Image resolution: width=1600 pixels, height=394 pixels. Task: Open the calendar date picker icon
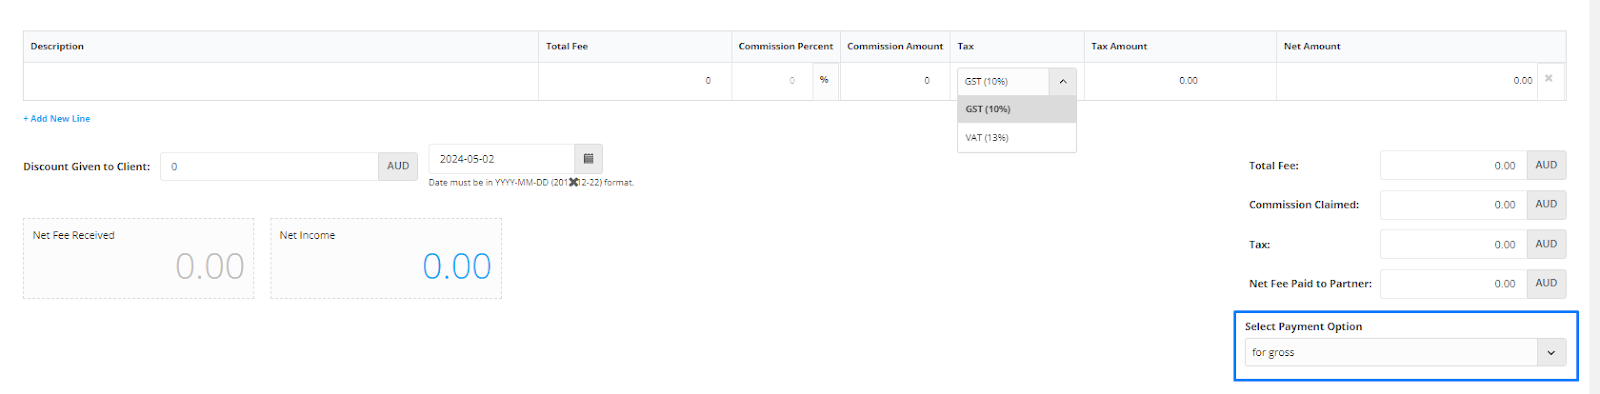(x=588, y=159)
